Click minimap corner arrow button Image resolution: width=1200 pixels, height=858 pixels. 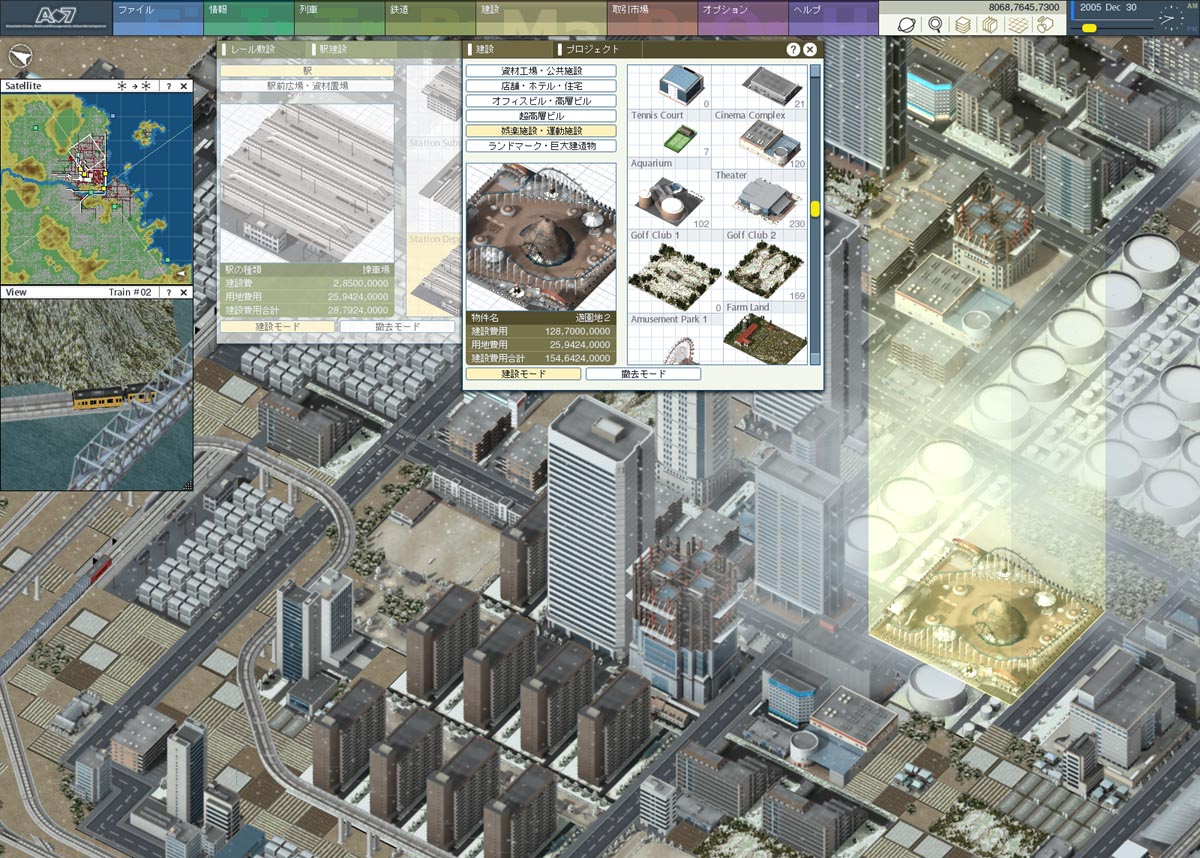tap(180, 273)
